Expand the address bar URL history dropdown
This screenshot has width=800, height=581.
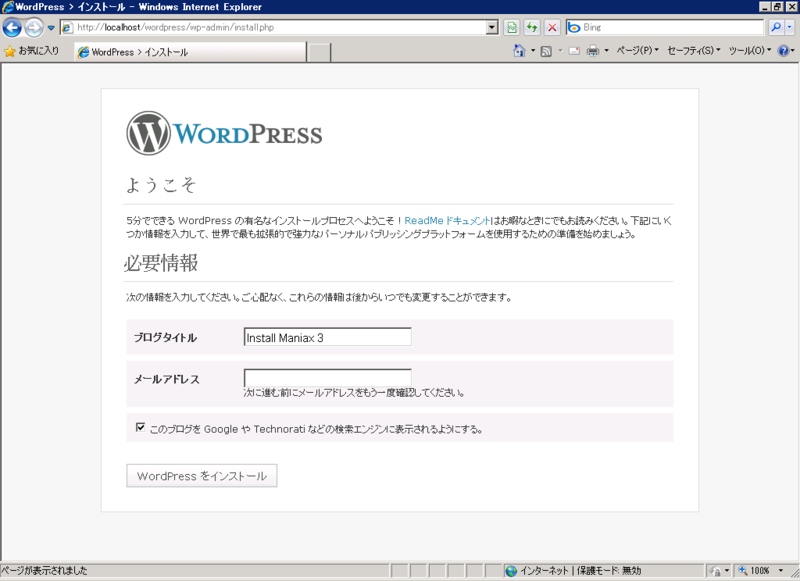[x=492, y=28]
